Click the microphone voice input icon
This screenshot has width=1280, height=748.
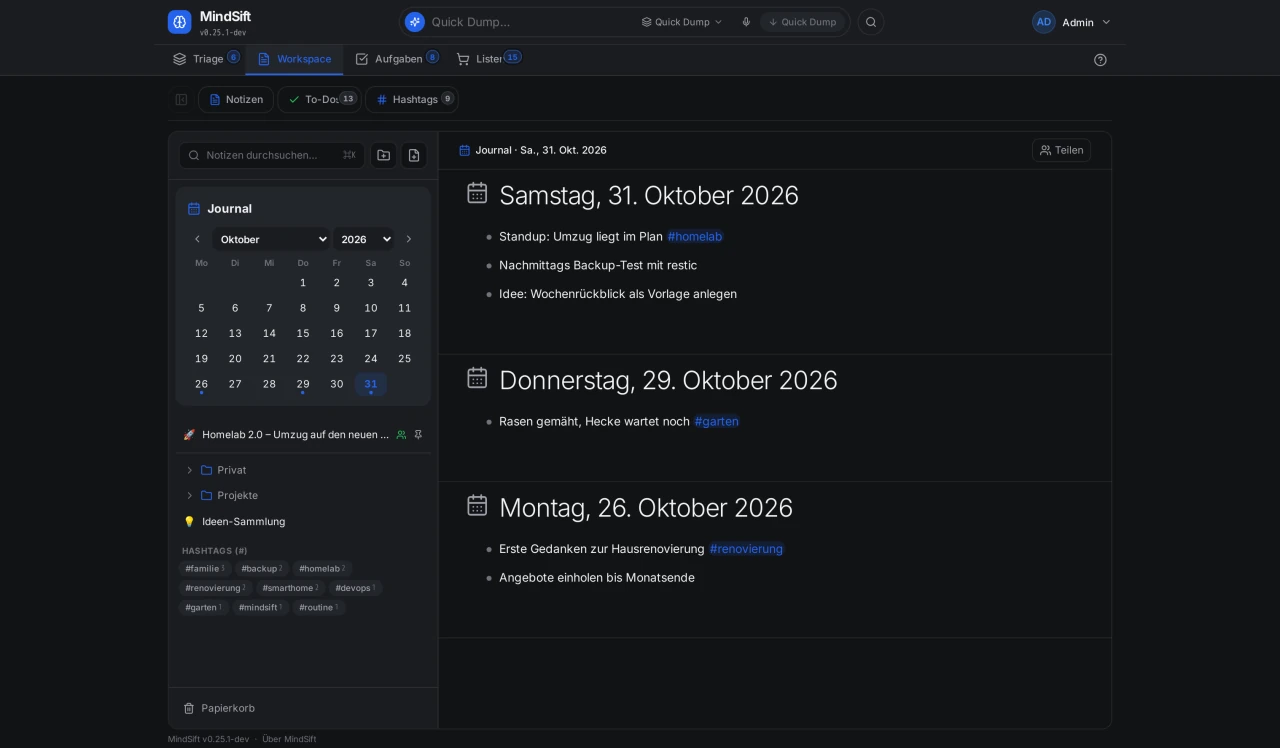(x=746, y=22)
